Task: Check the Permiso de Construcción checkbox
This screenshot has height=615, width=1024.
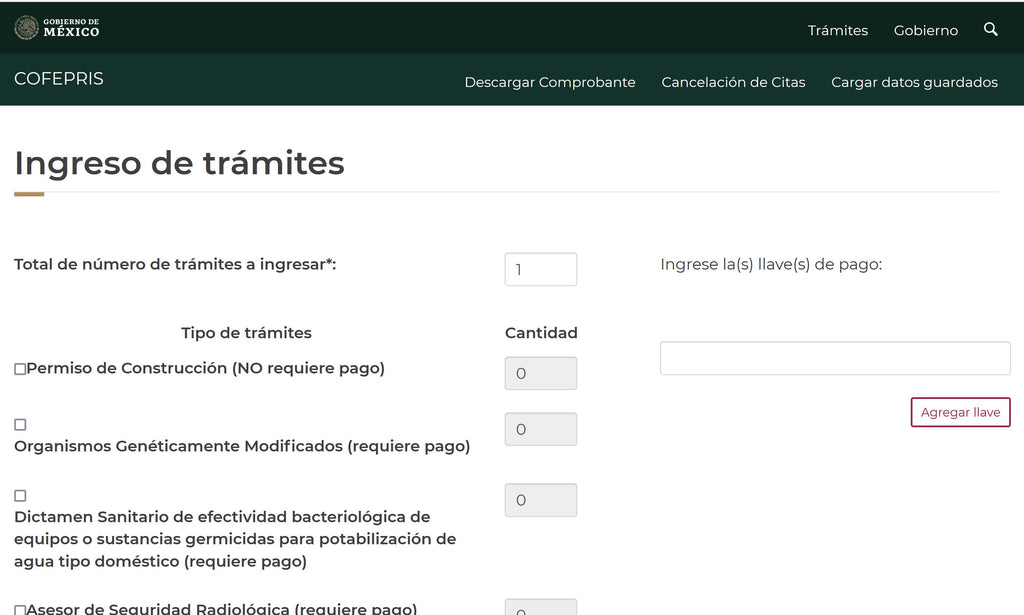Action: click(20, 369)
